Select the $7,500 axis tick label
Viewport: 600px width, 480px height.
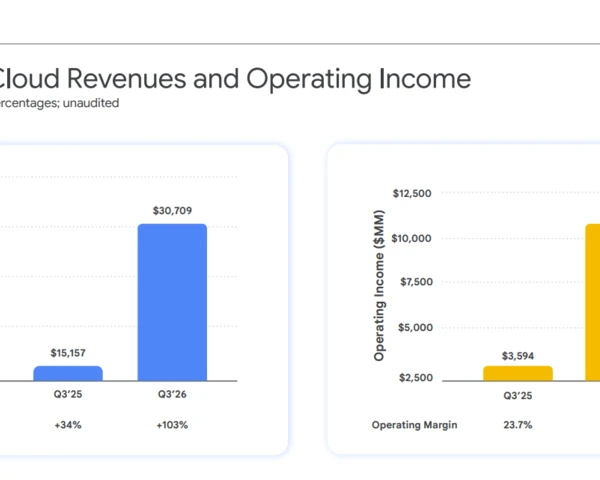pyautogui.click(x=416, y=282)
